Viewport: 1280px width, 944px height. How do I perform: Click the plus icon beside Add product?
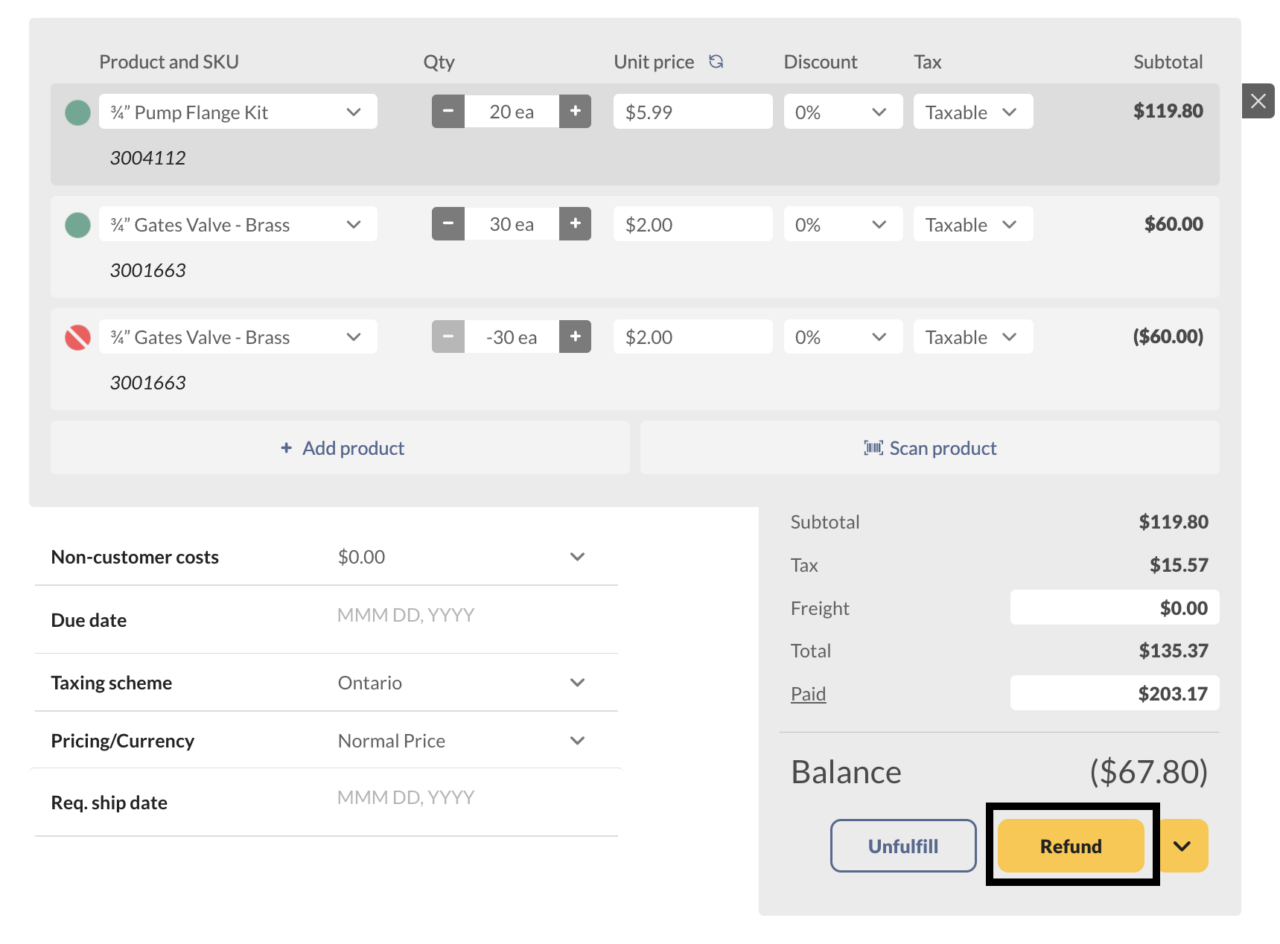pyautogui.click(x=286, y=448)
